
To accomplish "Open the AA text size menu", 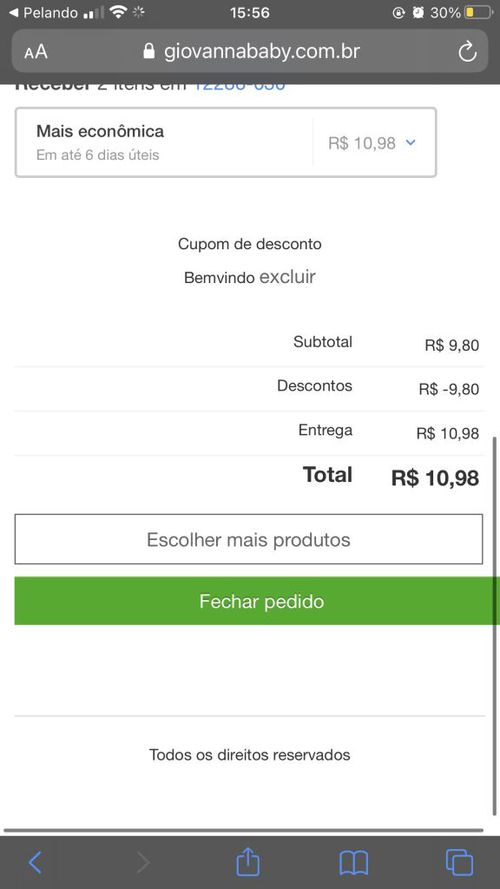I will [x=36, y=52].
